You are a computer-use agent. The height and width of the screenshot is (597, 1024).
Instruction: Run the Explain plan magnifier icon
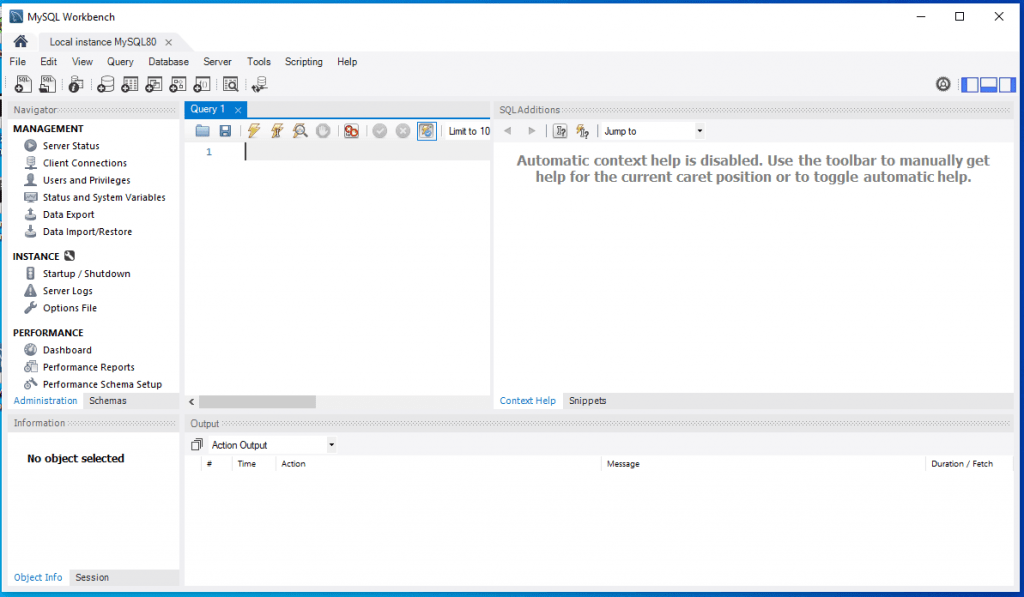[300, 130]
